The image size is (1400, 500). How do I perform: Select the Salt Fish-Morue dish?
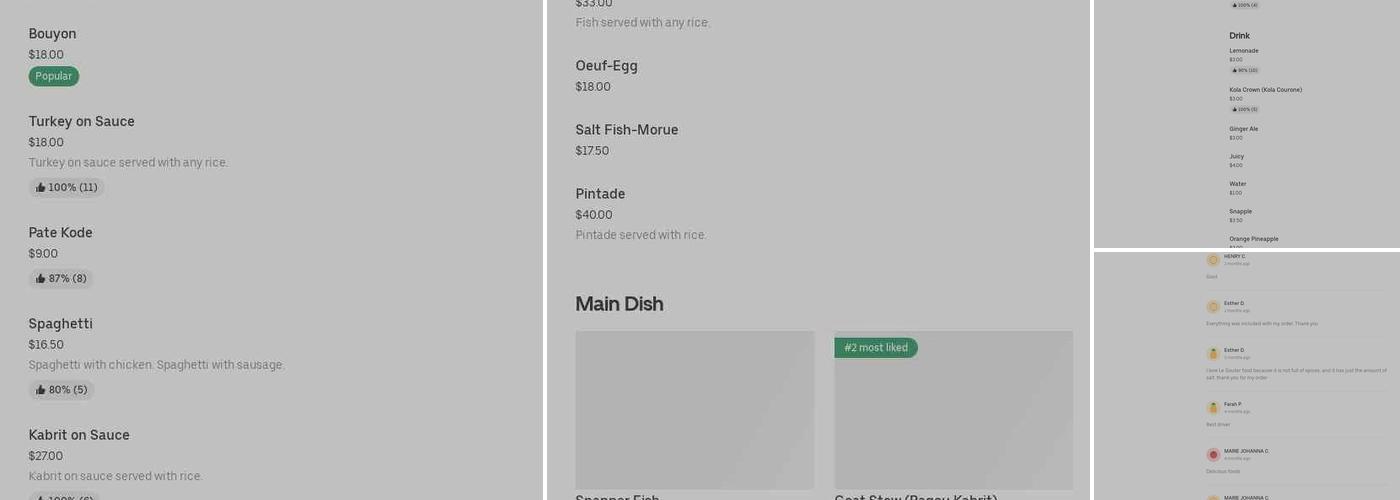(626, 130)
